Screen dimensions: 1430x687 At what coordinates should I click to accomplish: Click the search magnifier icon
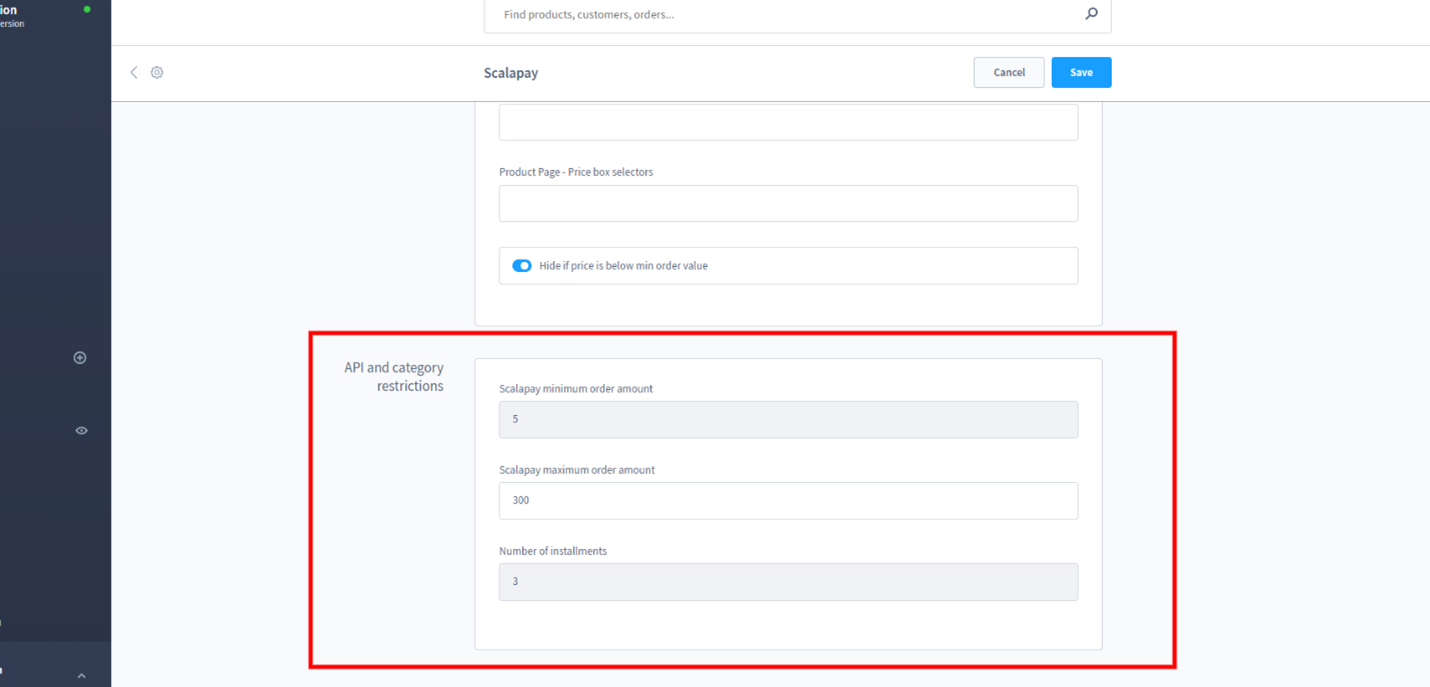pyautogui.click(x=1091, y=14)
